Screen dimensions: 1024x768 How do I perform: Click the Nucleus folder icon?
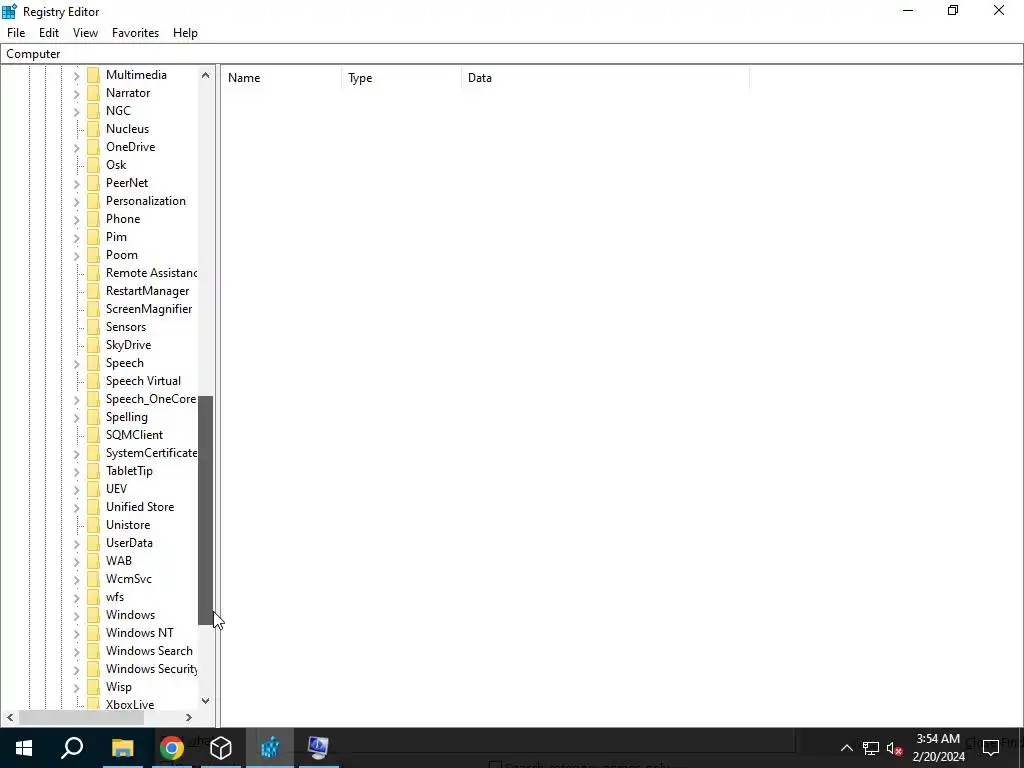93,129
